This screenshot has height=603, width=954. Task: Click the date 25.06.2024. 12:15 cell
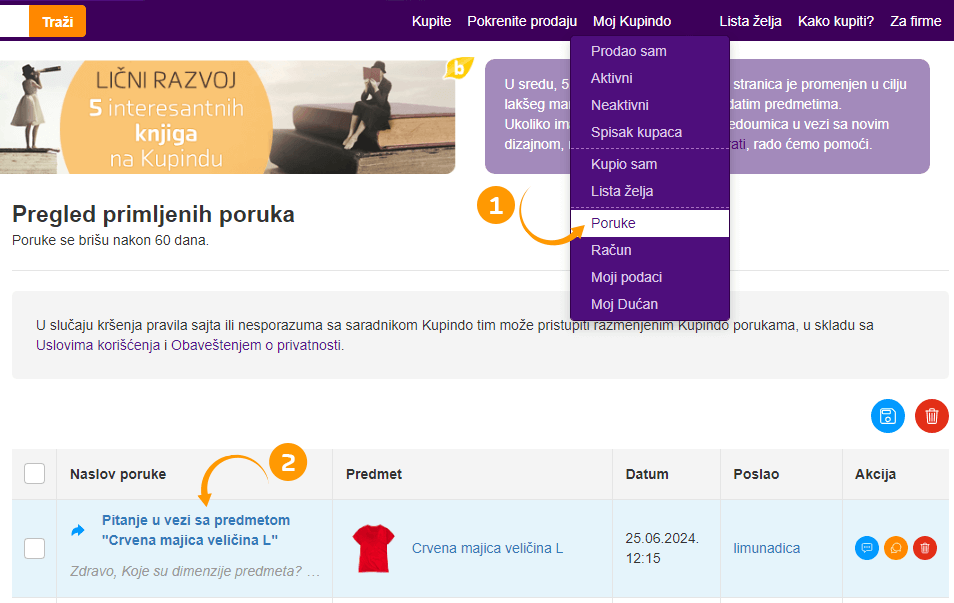click(662, 548)
